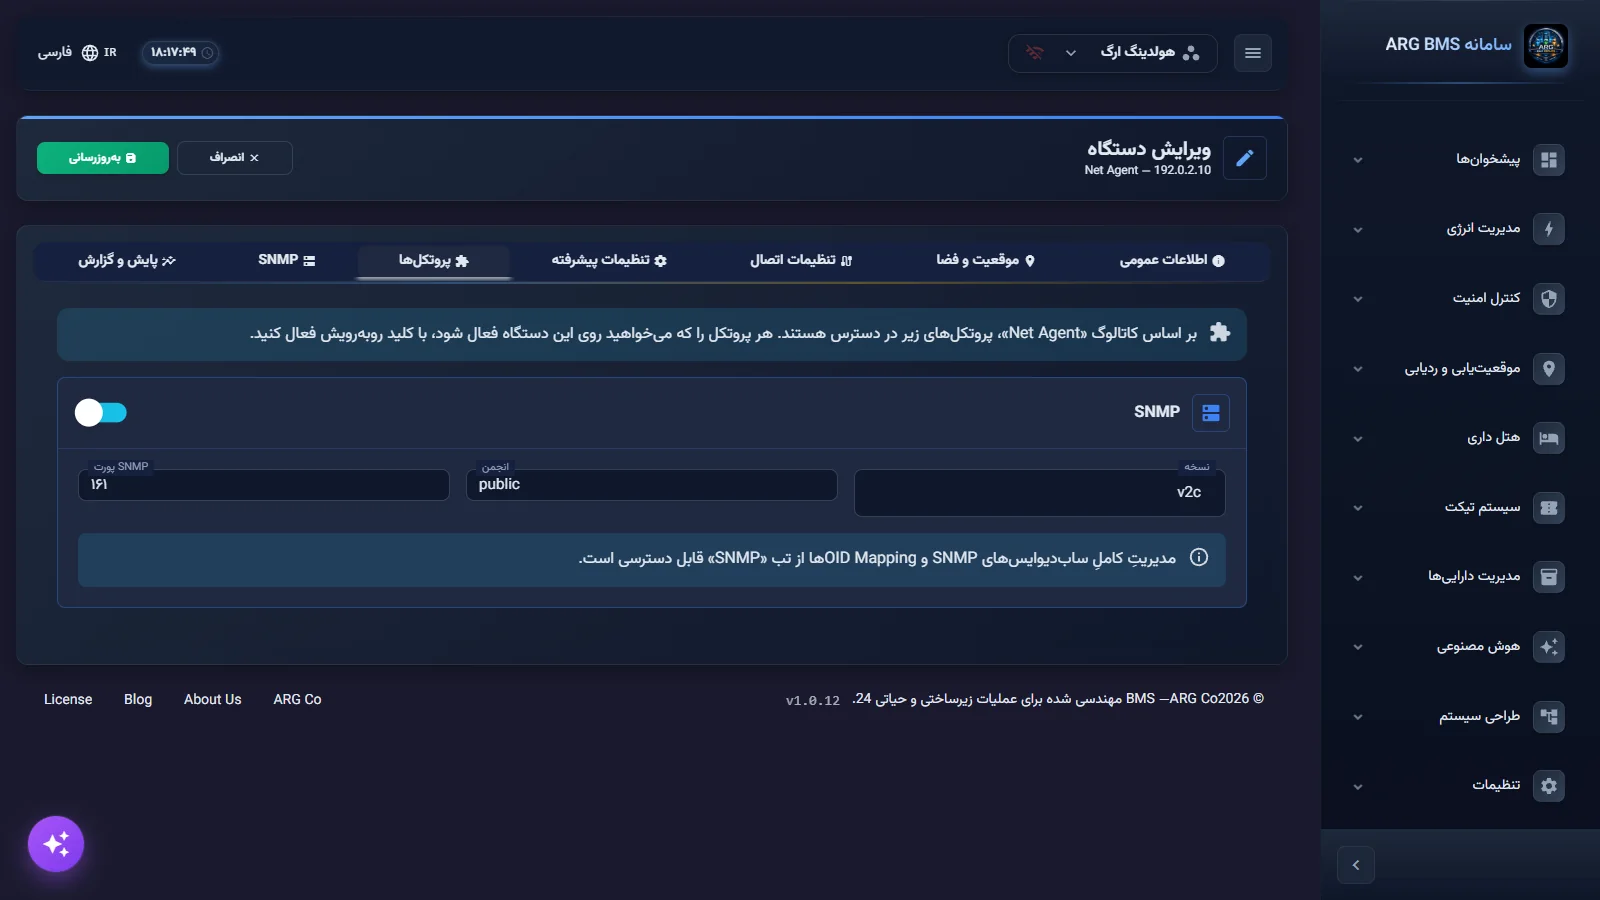
Task: Expand the کنترل امنیت menu chevron
Action: [x=1358, y=299]
